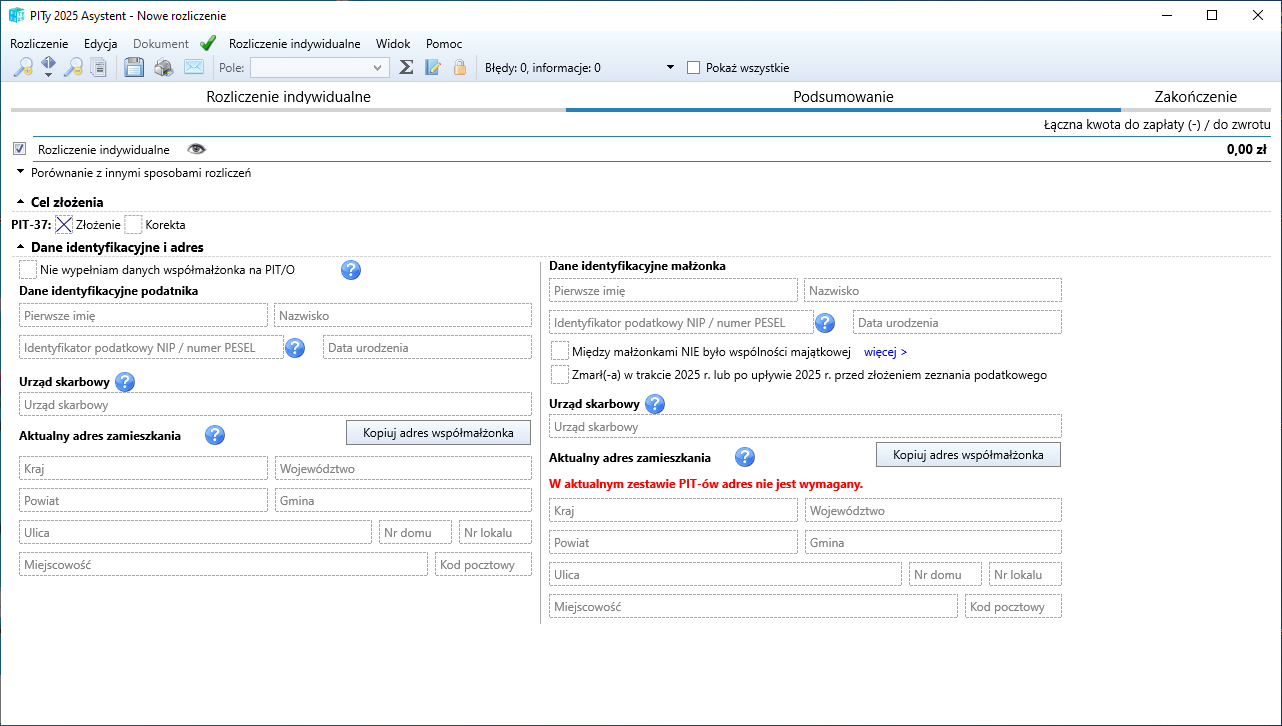
Task: Click the padlock icon in toolbar
Action: (x=460, y=68)
